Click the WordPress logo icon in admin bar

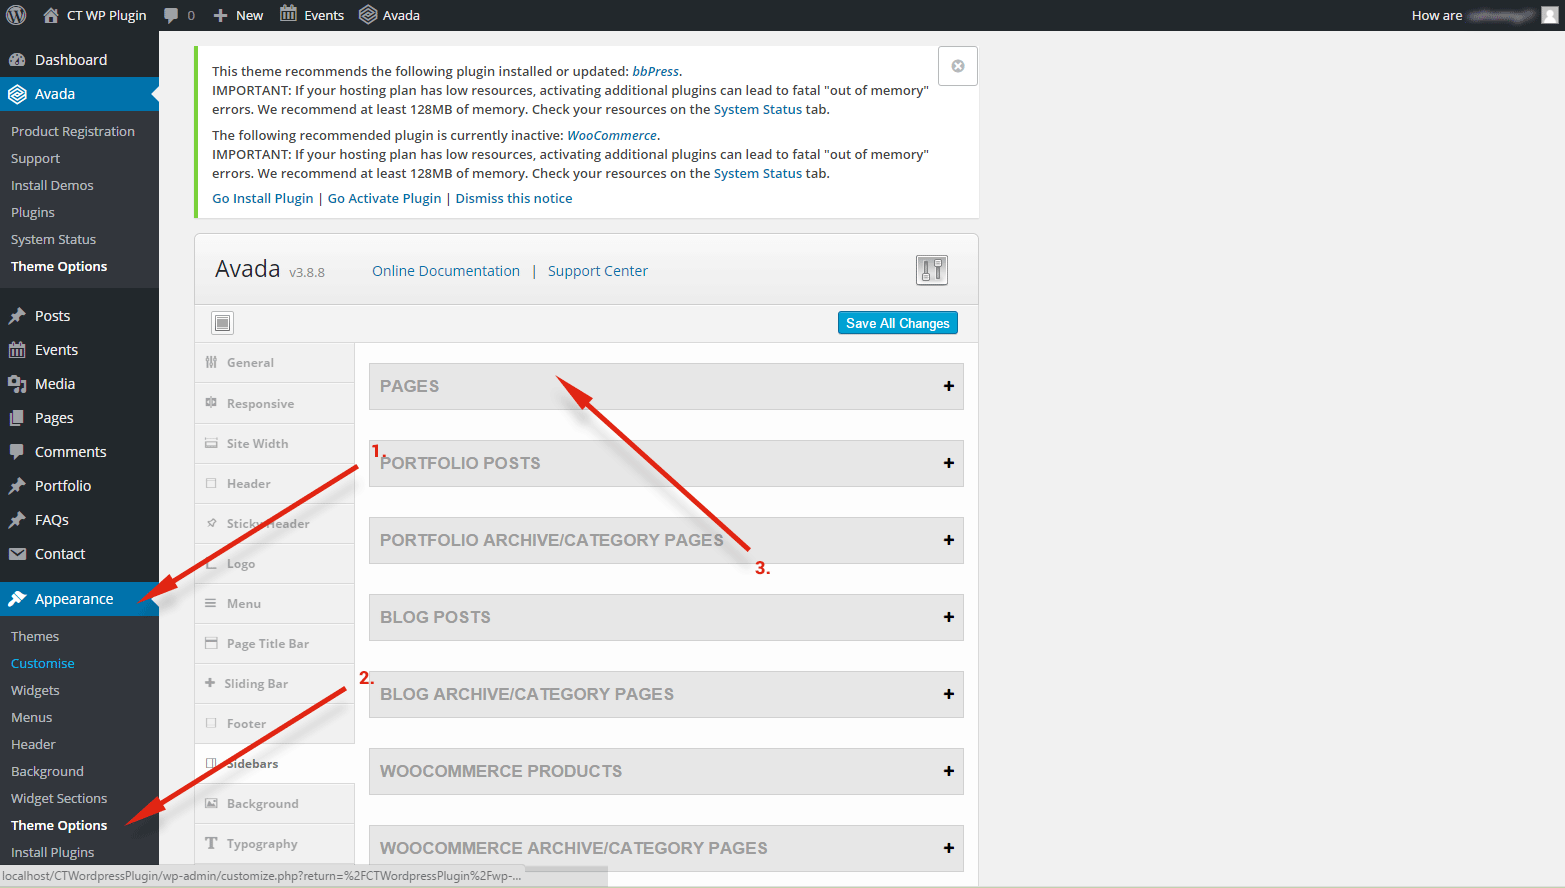(16, 15)
